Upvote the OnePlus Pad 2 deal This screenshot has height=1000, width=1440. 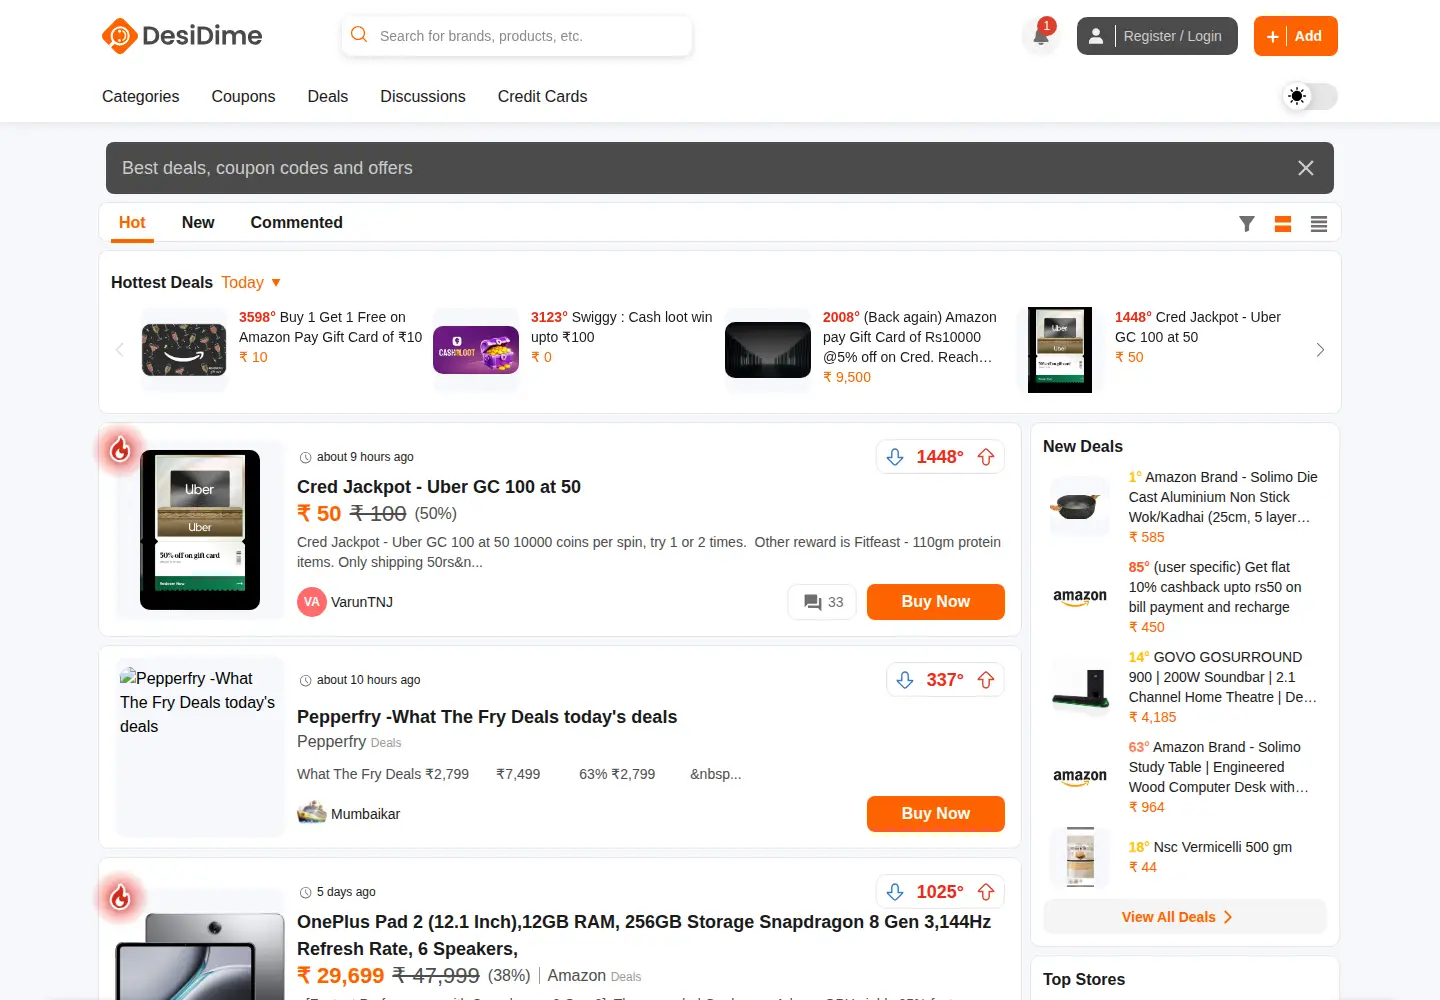(x=986, y=892)
